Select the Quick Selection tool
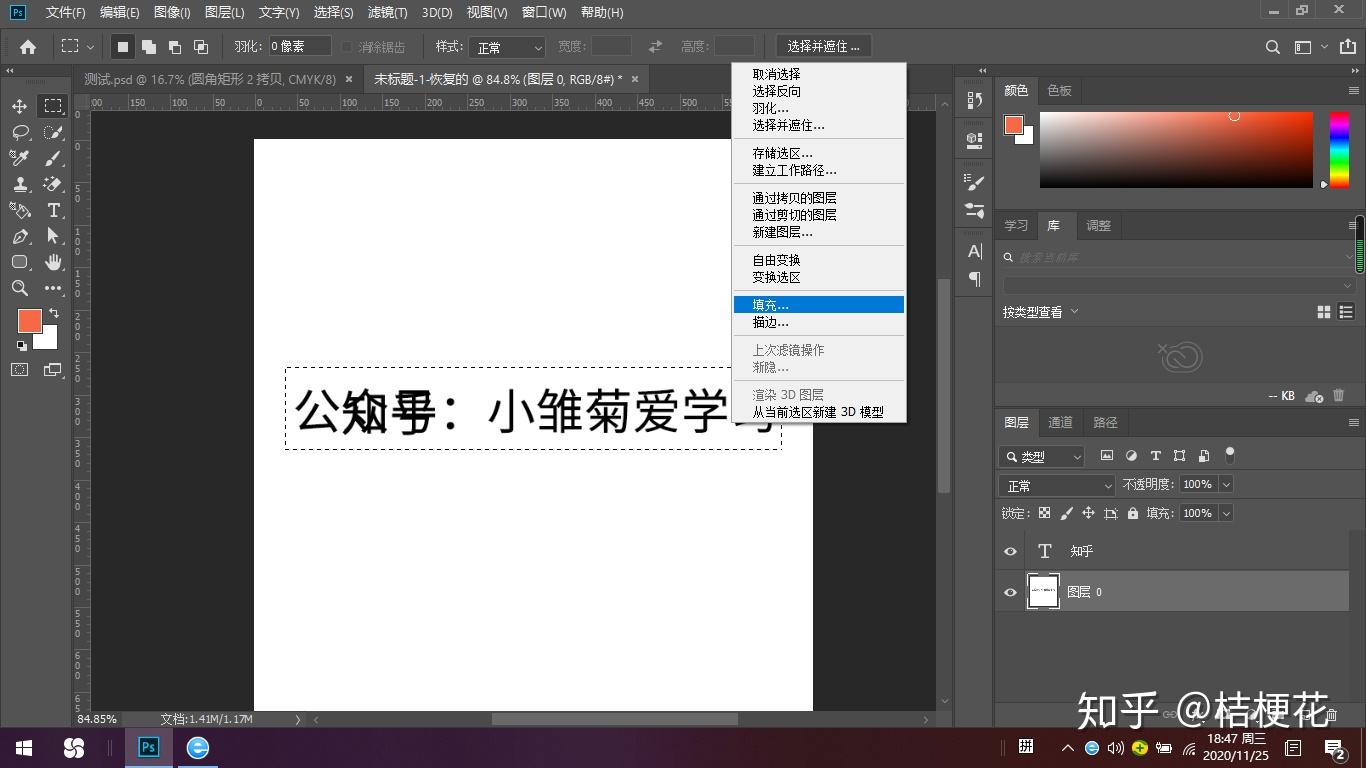The image size is (1366, 768). click(53, 132)
